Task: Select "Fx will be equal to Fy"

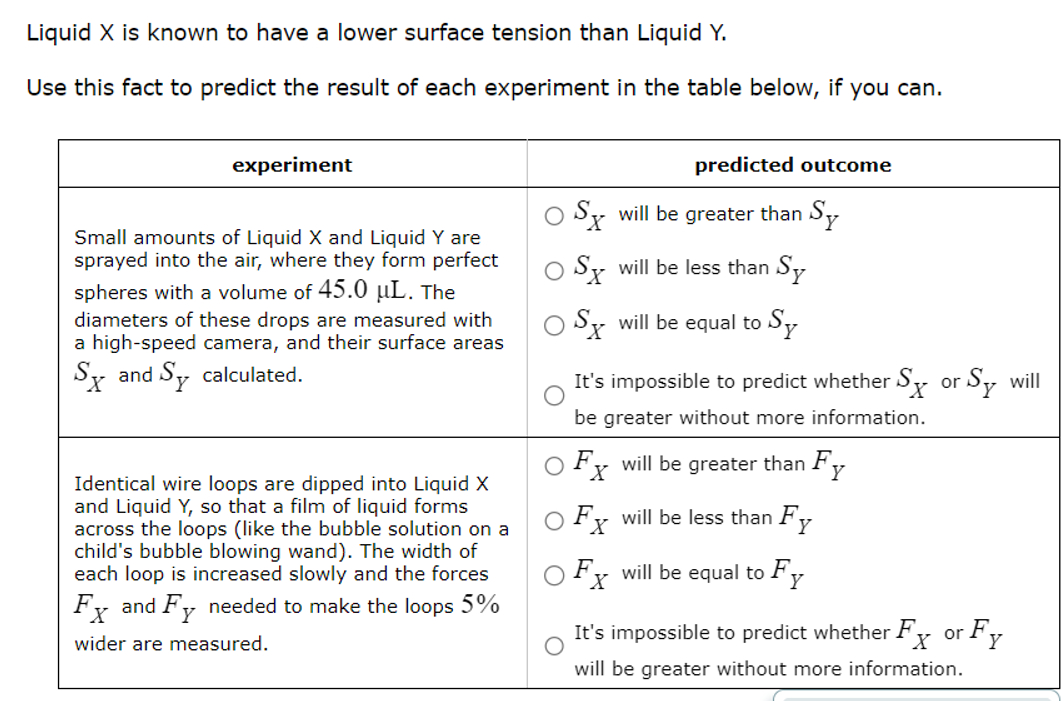Action: pos(554,572)
